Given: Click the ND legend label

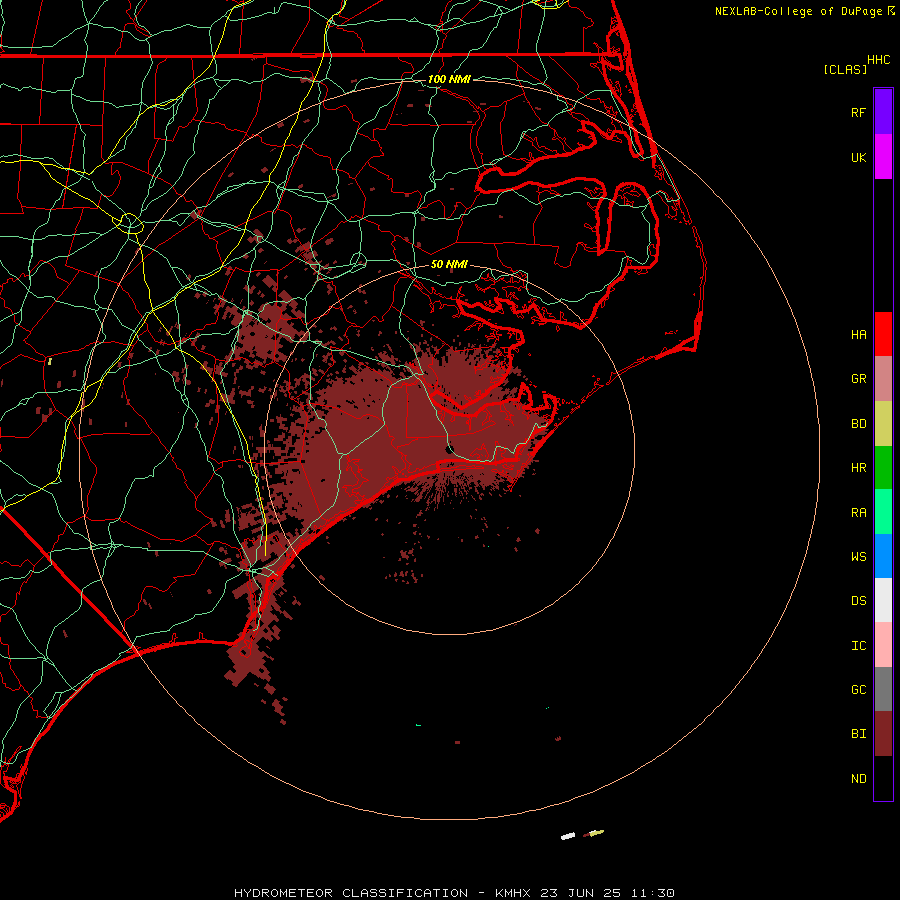Looking at the screenshot, I should tap(858, 778).
